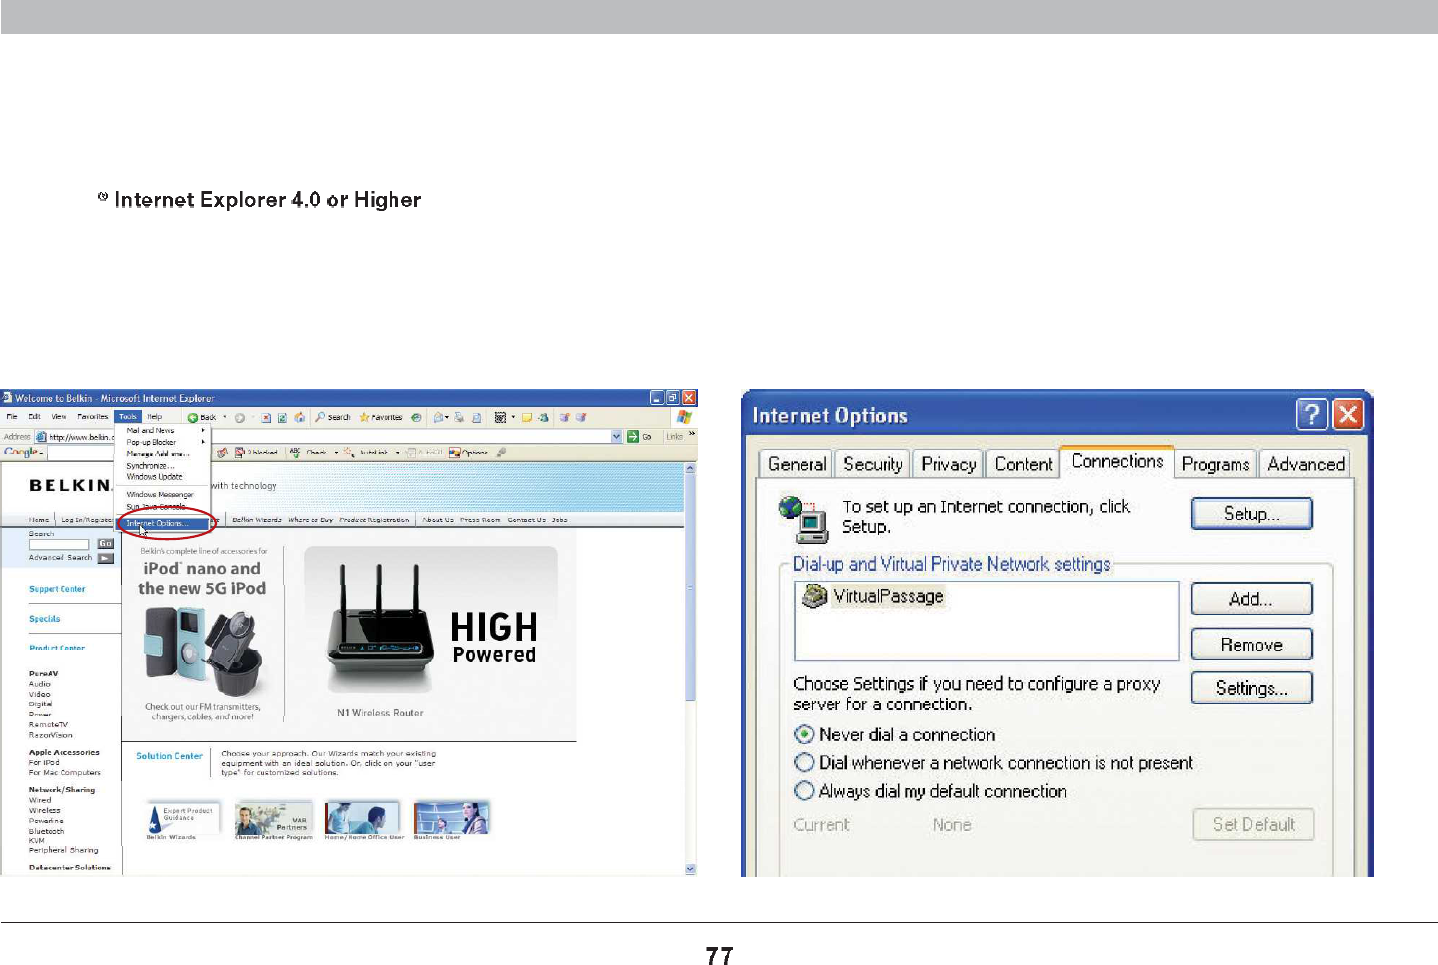Click the Mail envelope icon in IE toolbar
The width and height of the screenshot is (1438, 965).
pyautogui.click(x=438, y=417)
